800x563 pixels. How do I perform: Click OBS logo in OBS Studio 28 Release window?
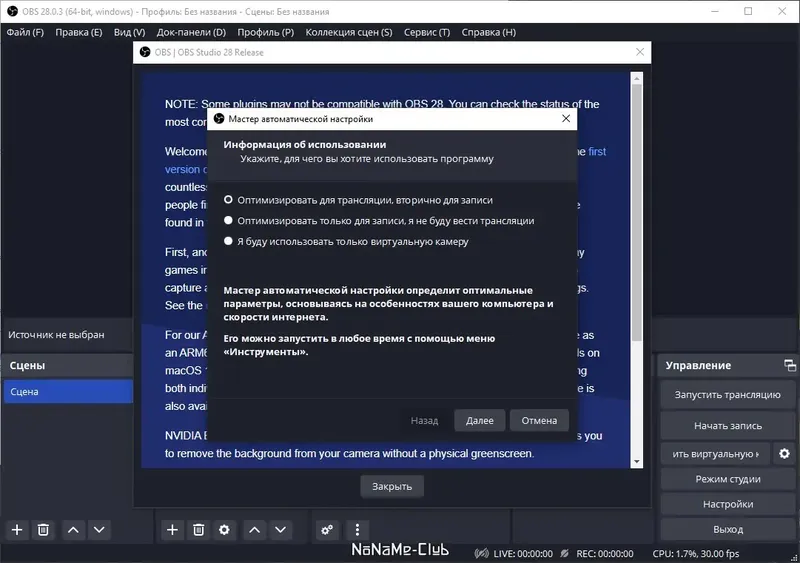tap(145, 52)
